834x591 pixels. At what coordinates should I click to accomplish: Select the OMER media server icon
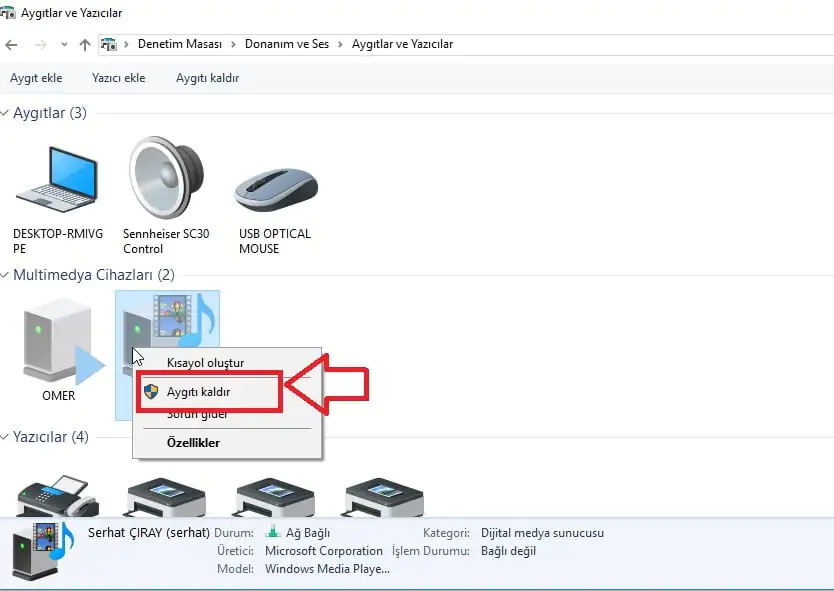(x=63, y=341)
